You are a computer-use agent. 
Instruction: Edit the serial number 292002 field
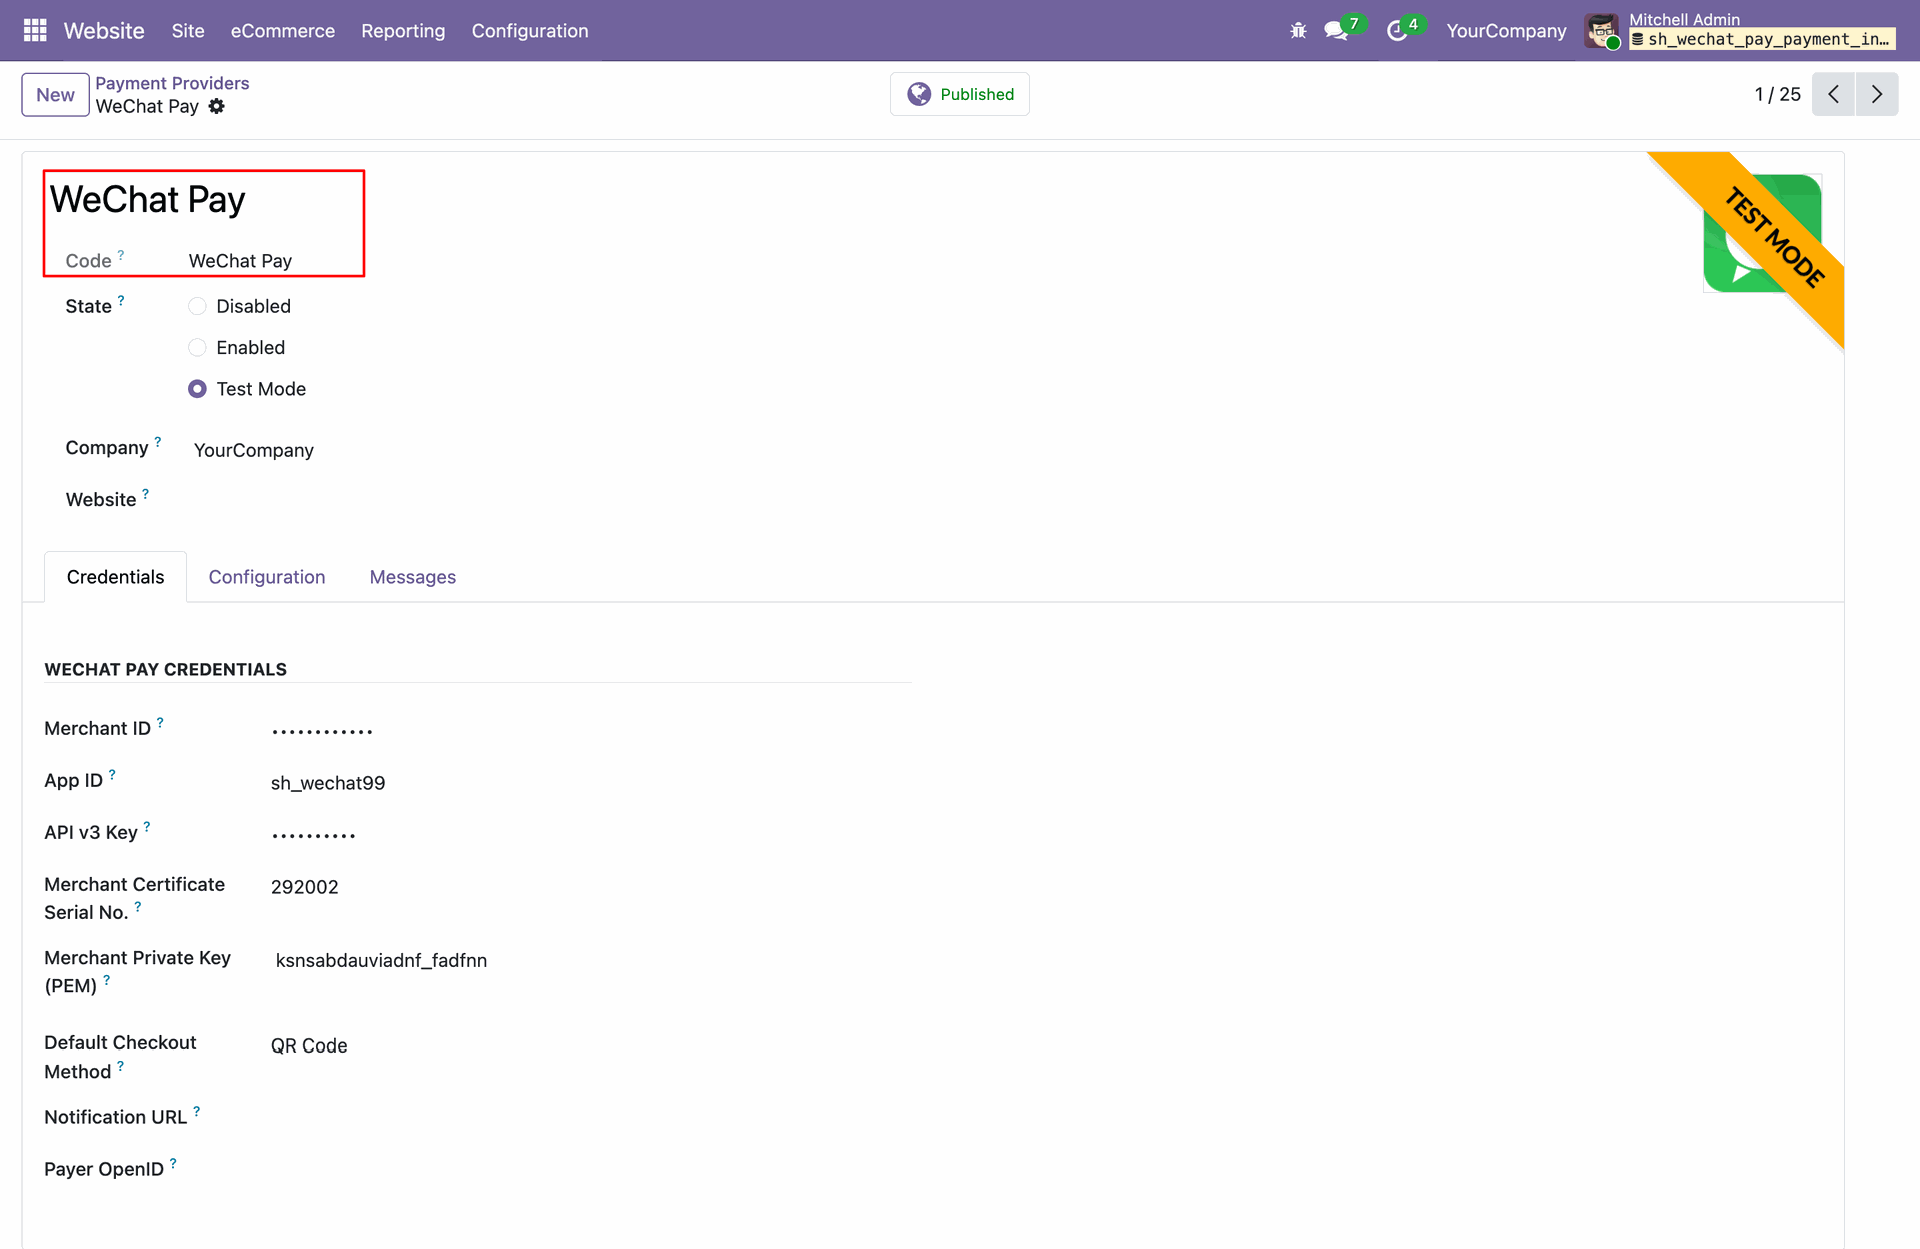(590, 887)
